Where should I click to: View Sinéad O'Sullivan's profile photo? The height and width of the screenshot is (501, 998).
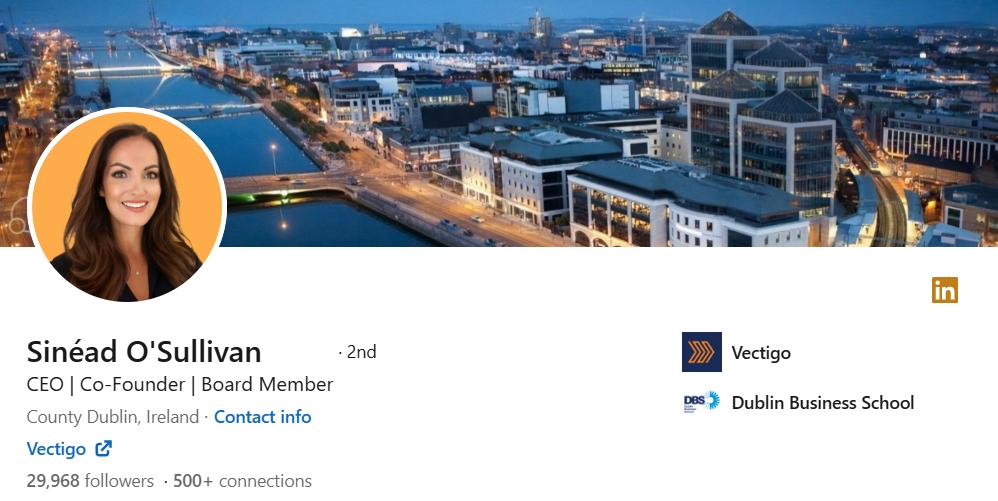[x=127, y=205]
